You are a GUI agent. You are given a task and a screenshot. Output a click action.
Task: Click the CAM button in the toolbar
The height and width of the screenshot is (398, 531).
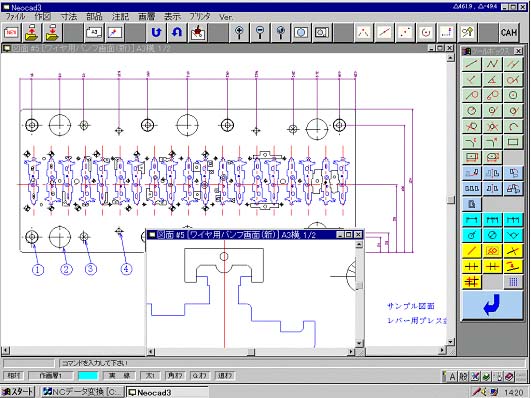pyautogui.click(x=509, y=33)
